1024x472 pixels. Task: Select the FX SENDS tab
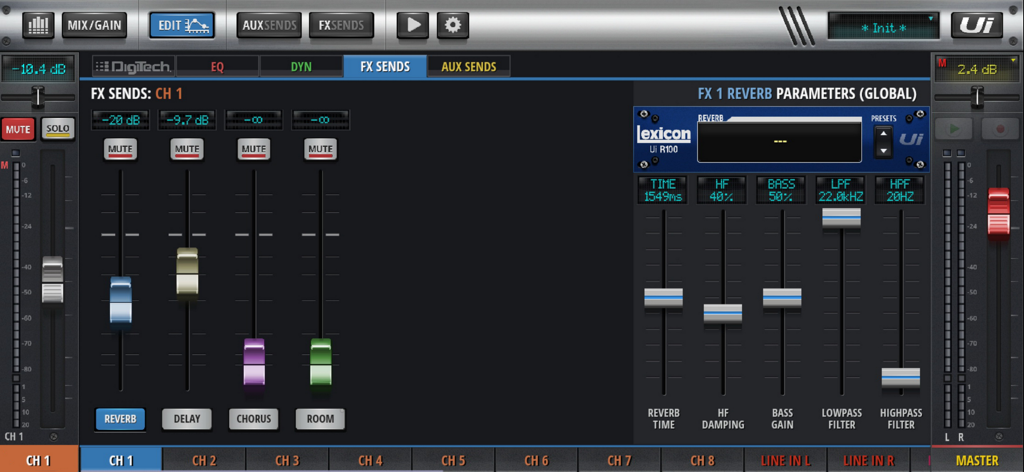[x=385, y=67]
